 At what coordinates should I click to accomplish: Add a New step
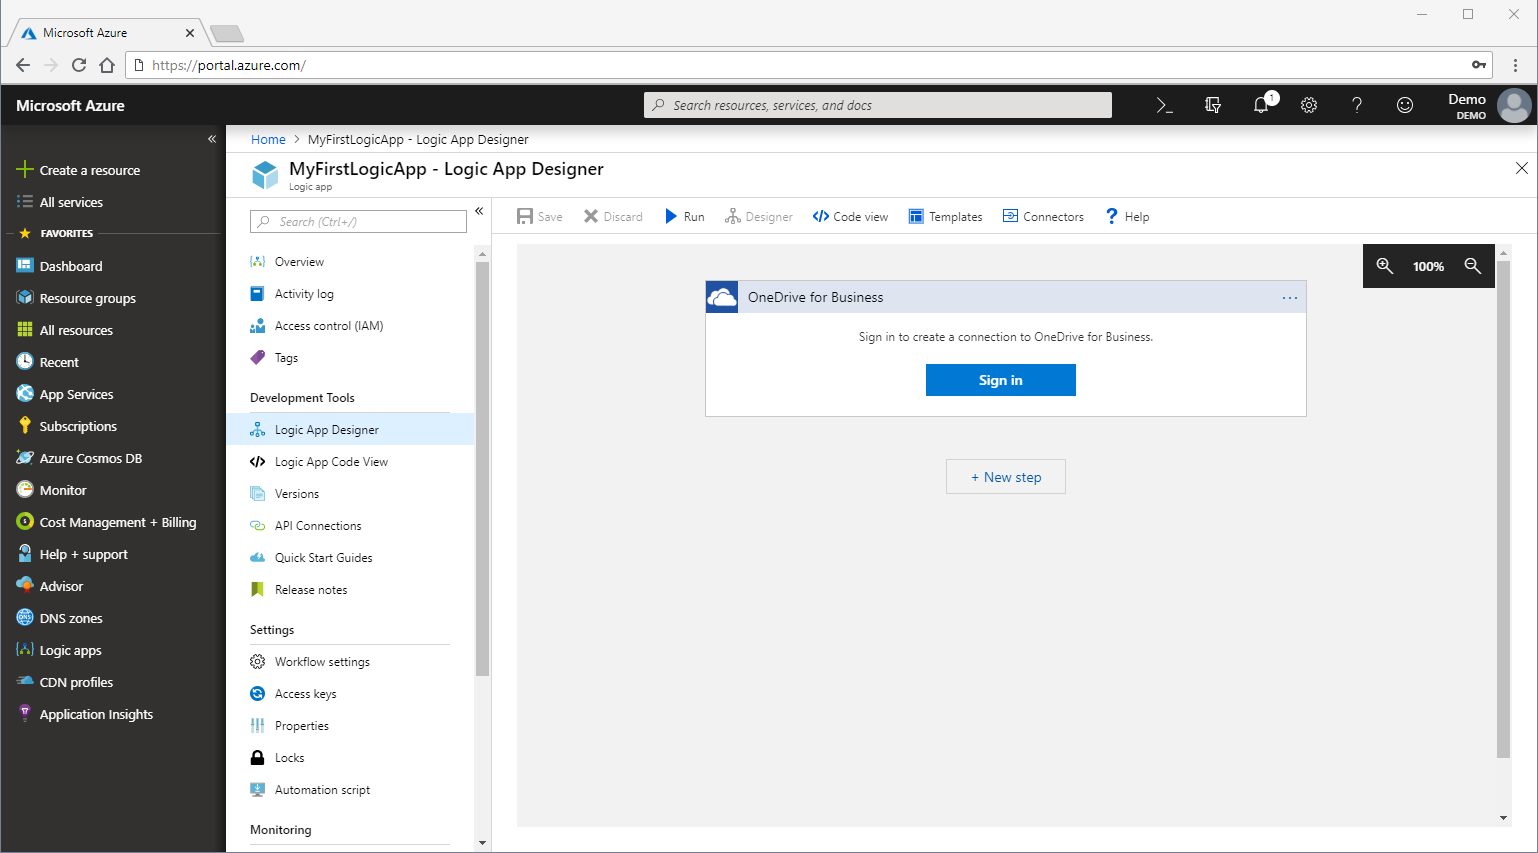(1006, 477)
